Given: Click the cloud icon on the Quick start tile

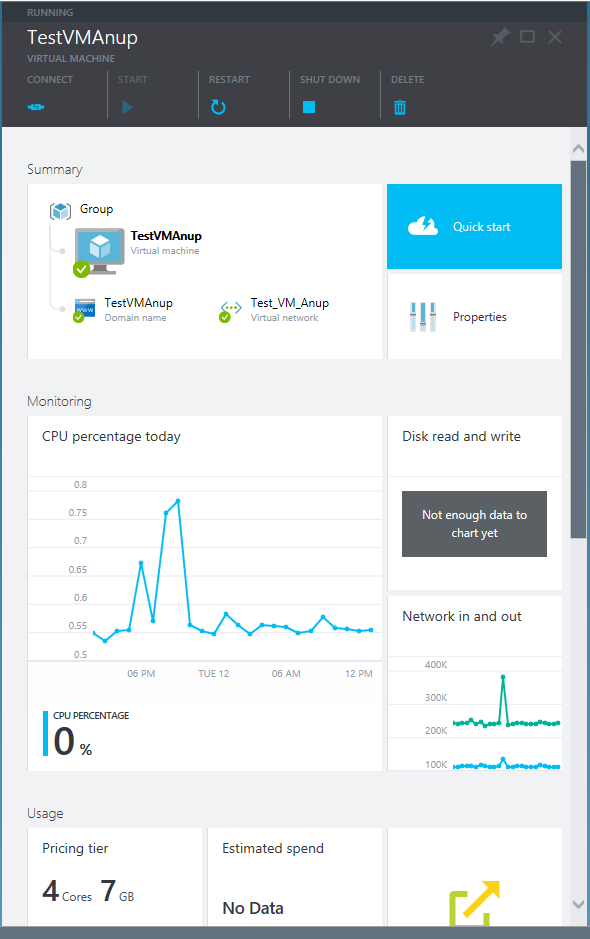Looking at the screenshot, I should [x=422, y=226].
